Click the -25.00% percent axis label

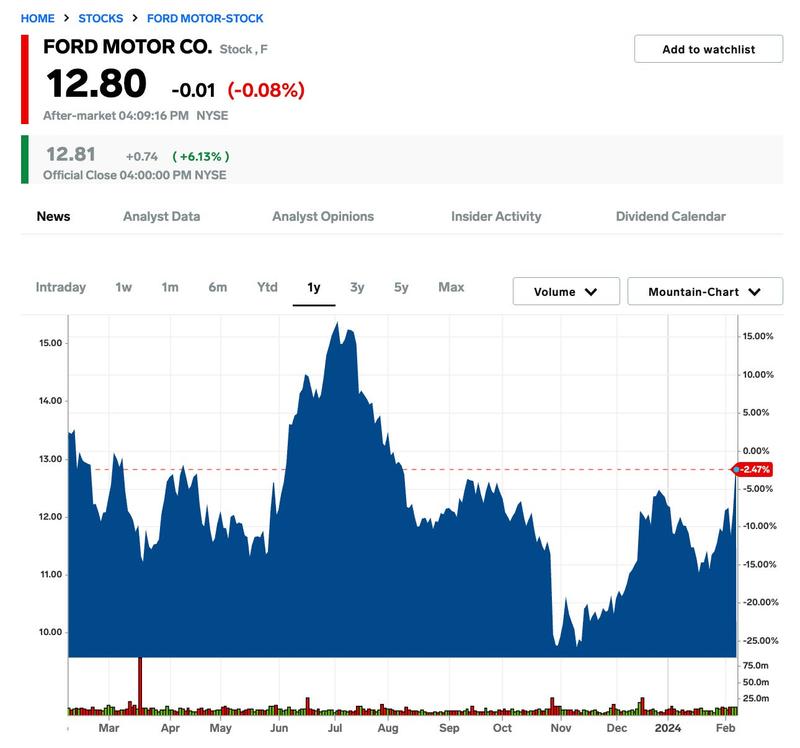click(759, 640)
